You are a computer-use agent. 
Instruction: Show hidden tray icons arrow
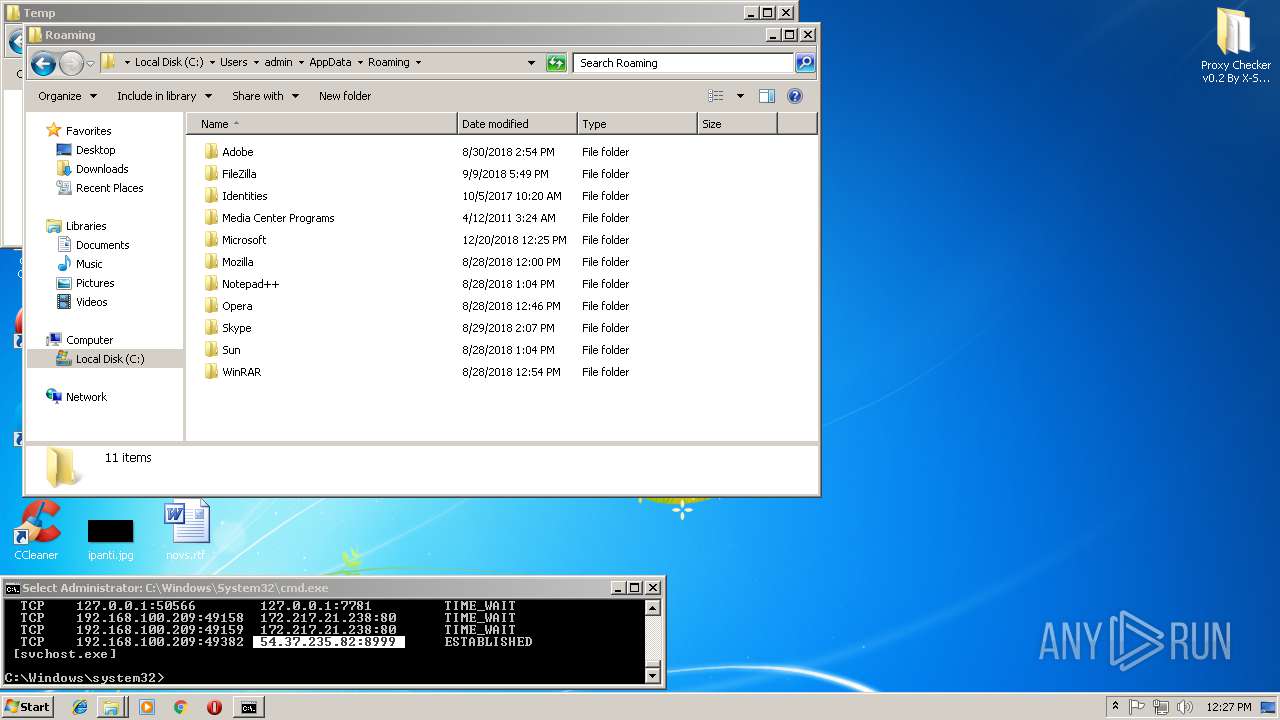point(1115,706)
